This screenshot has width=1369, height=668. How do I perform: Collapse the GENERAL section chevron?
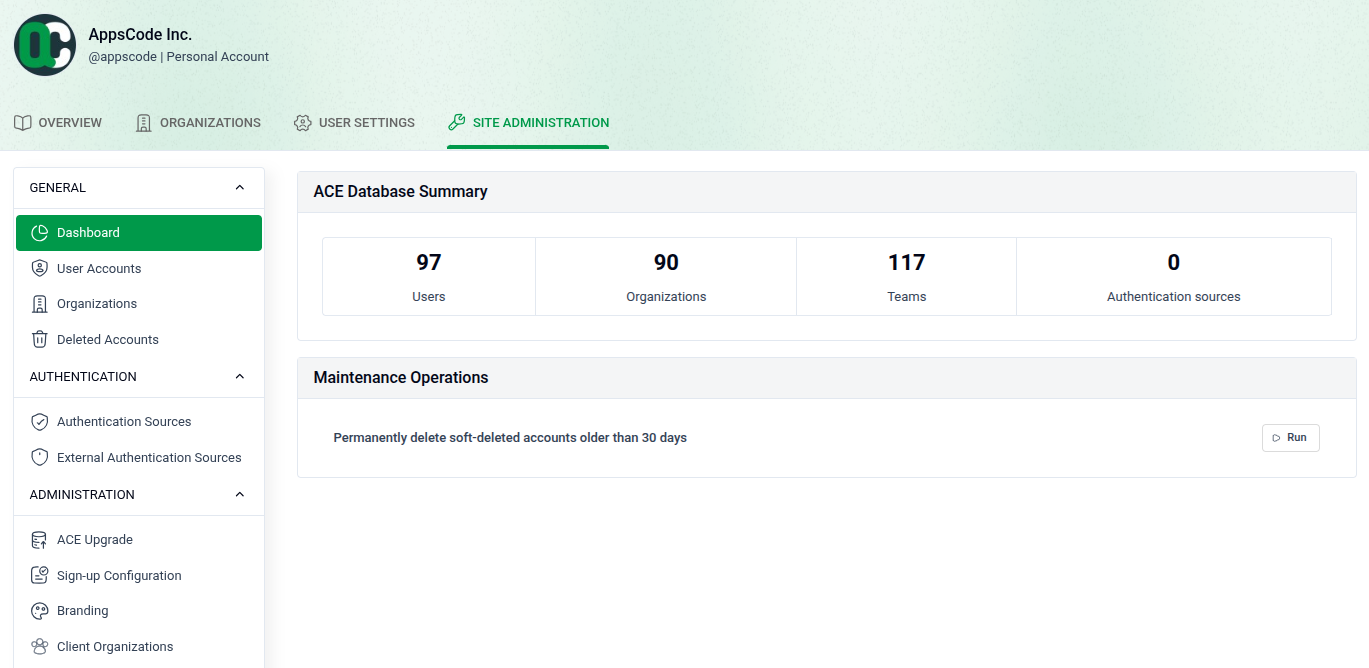239,187
